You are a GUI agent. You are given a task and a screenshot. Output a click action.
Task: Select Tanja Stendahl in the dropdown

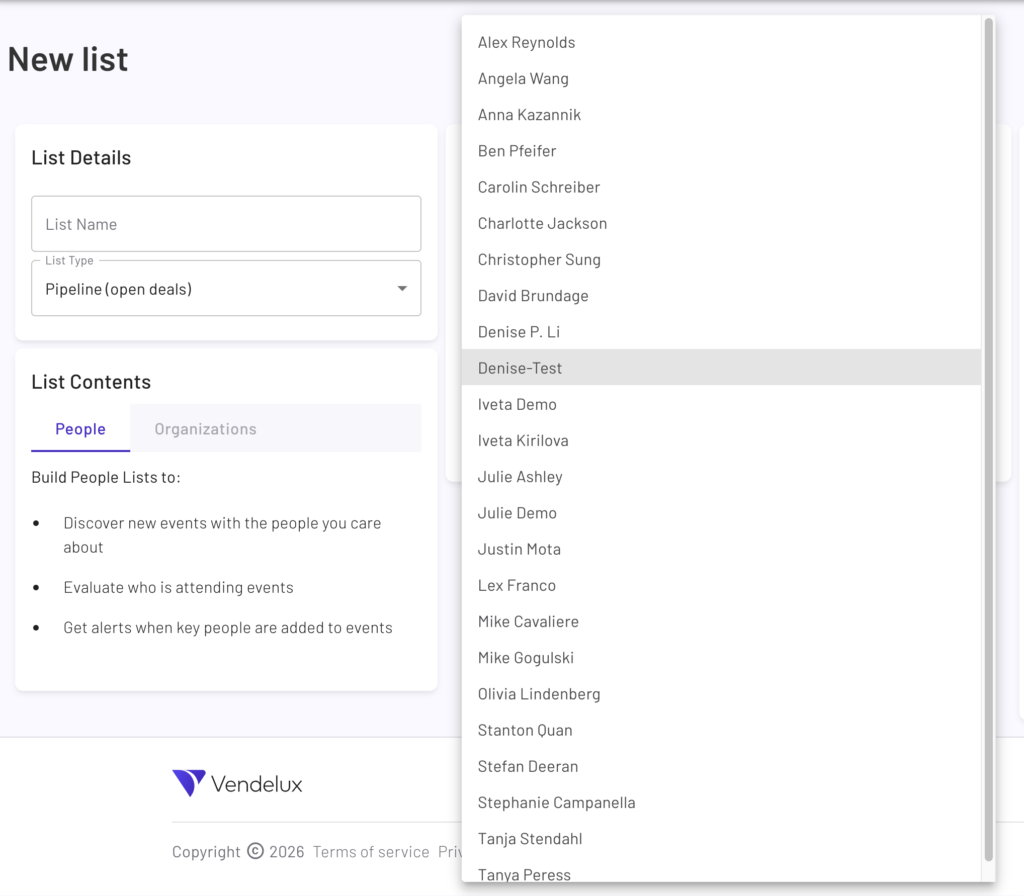click(x=529, y=839)
